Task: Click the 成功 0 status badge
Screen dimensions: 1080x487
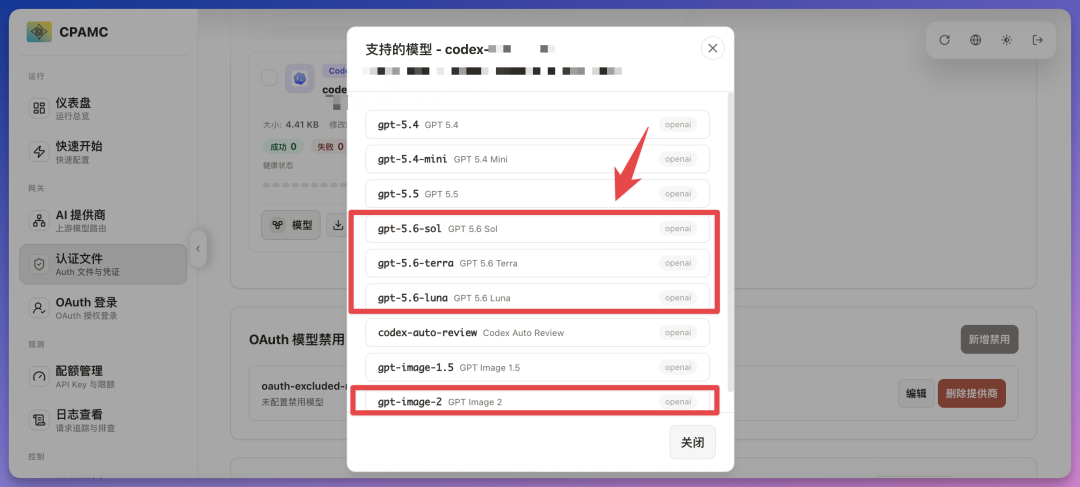Action: click(x=283, y=147)
